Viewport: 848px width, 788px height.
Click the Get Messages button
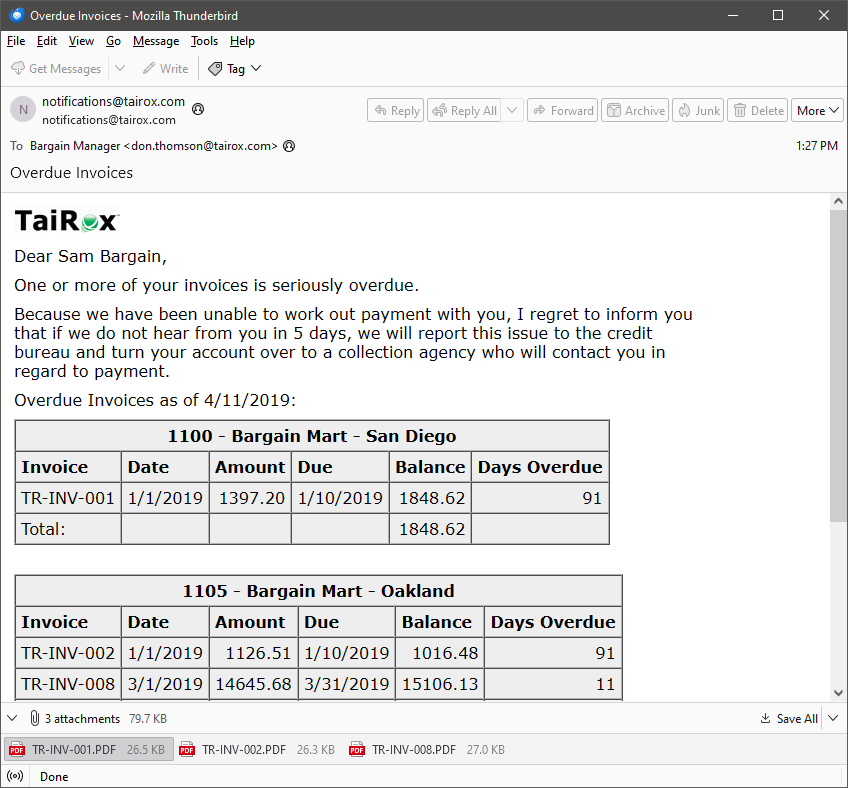pos(56,69)
